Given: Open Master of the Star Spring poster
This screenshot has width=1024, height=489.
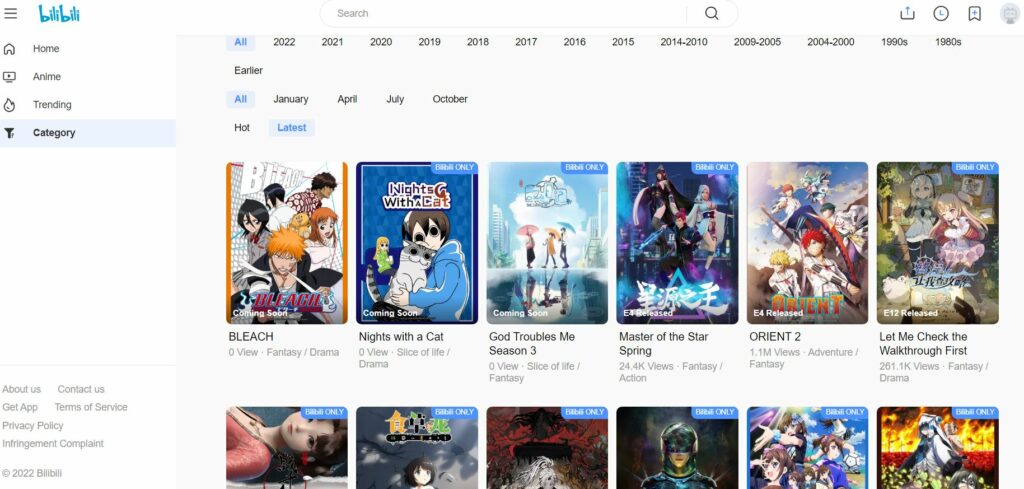Looking at the screenshot, I should (677, 243).
